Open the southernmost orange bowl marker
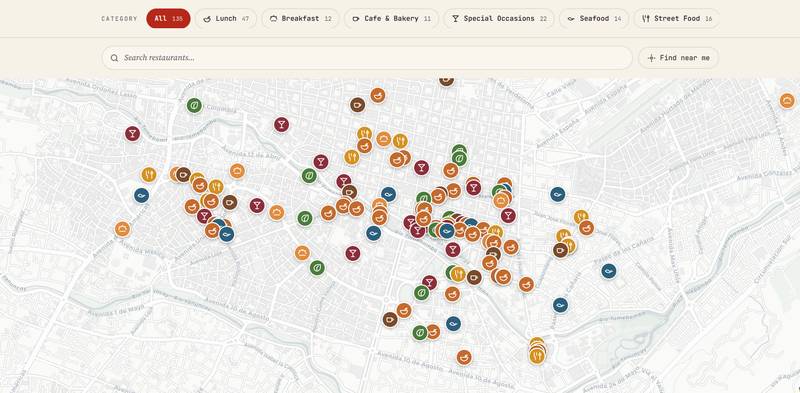This screenshot has height=393, width=800. click(x=464, y=358)
